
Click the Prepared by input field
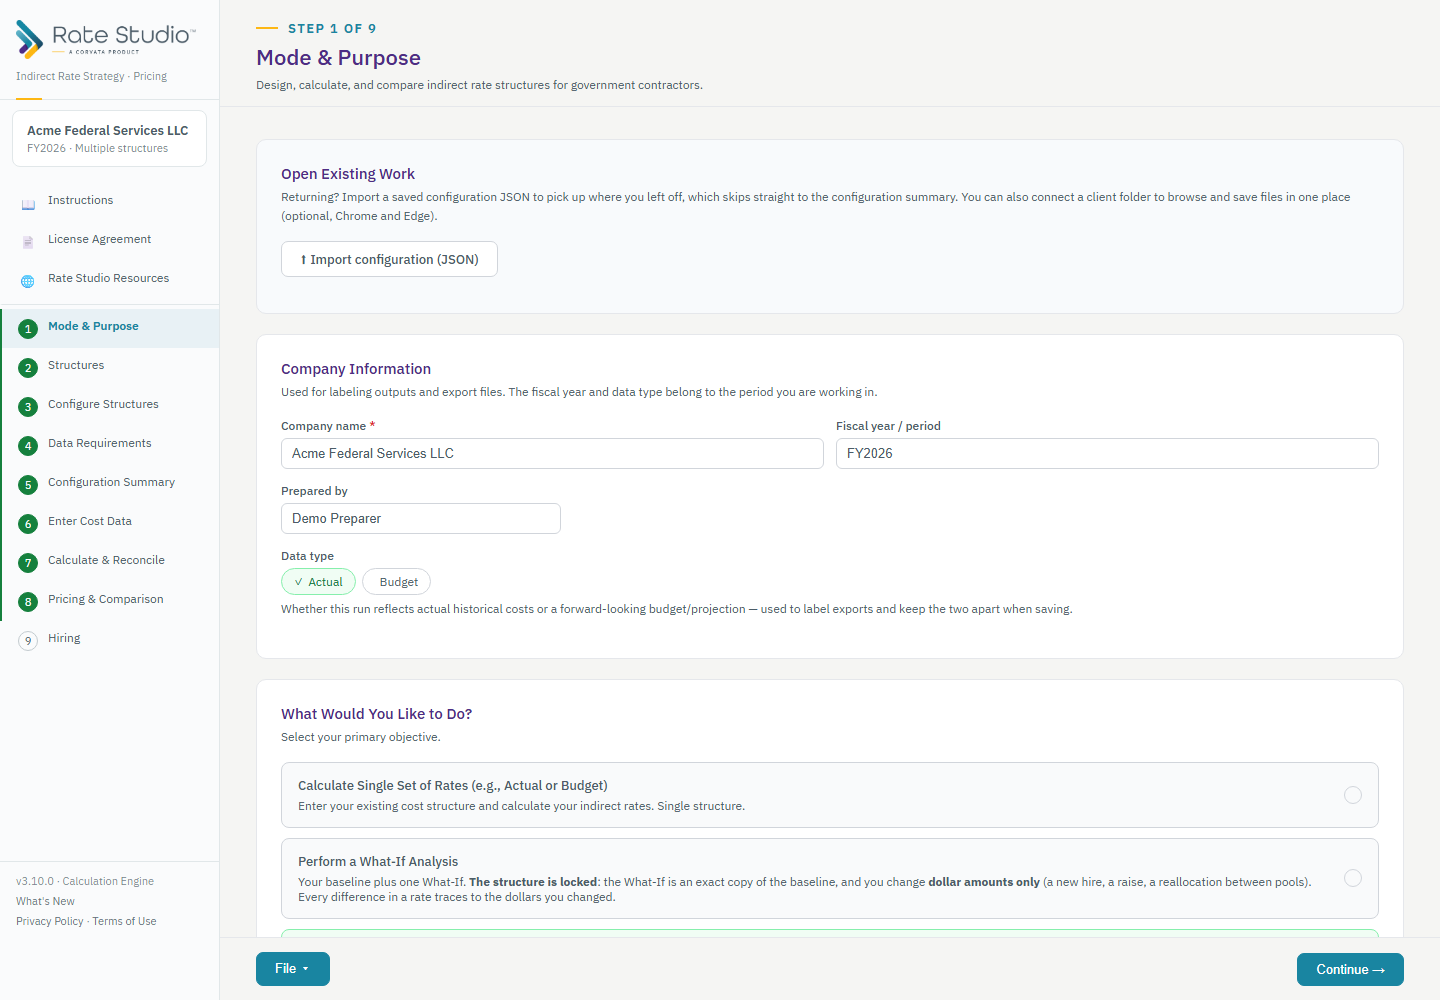pos(421,518)
